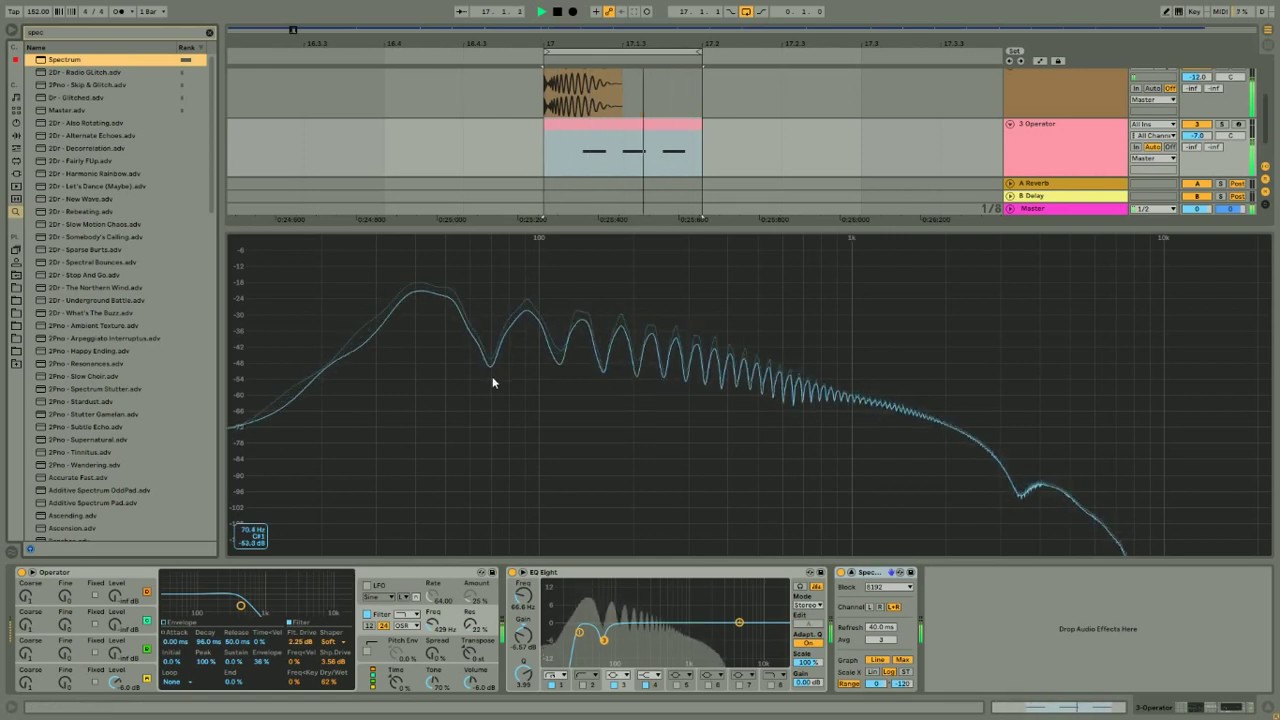
Task: Enable Fixed on oscillator D row
Action: coord(95,595)
